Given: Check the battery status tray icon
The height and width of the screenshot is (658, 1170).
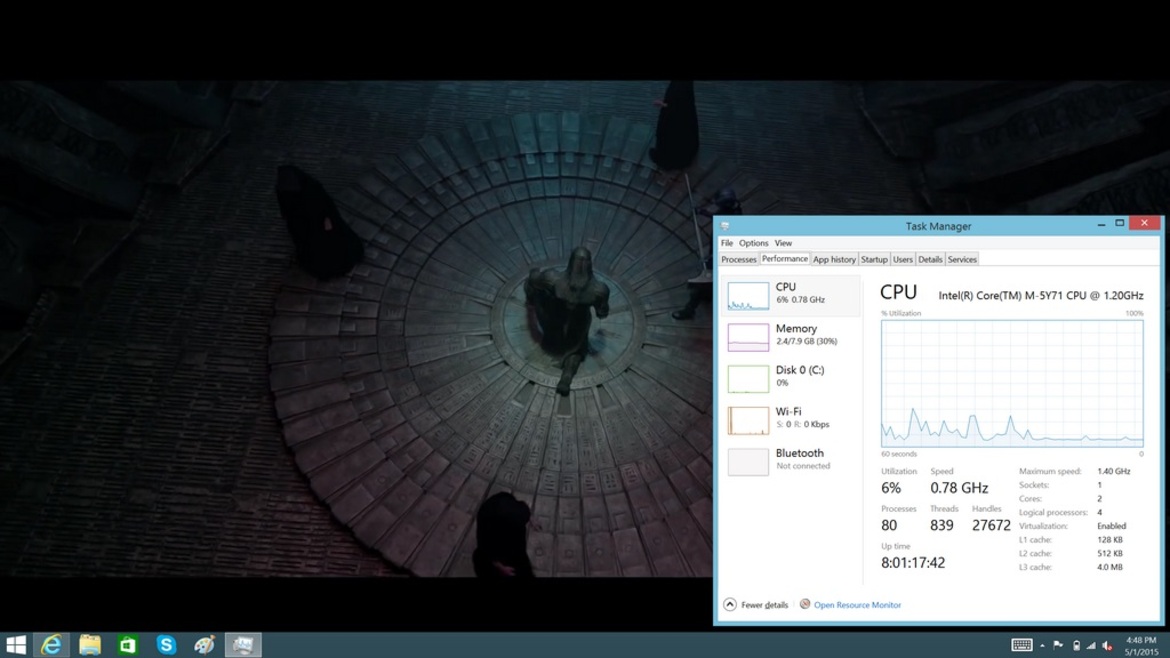Looking at the screenshot, I should (x=1076, y=645).
